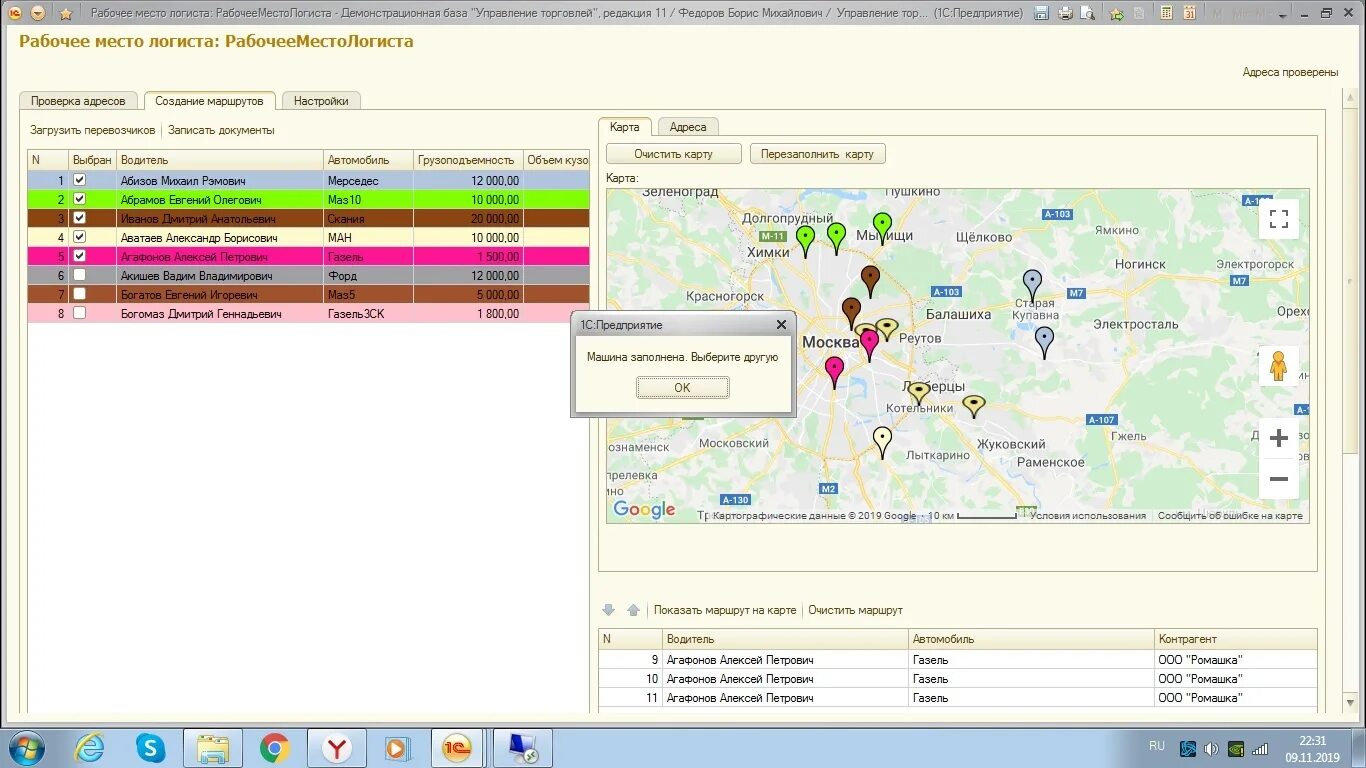Click the yellow map pin near Жуковский
This screenshot has height=768, width=1366.
tap(973, 406)
